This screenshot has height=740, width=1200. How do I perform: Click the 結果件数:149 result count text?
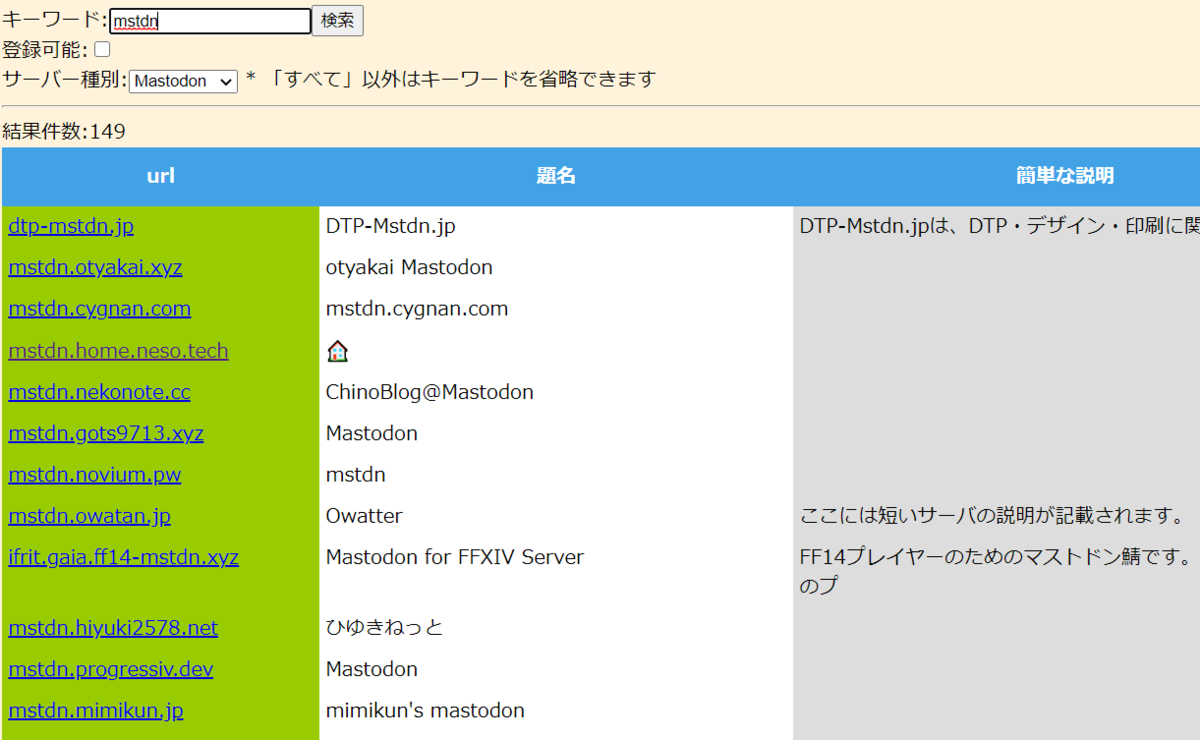tap(64, 132)
